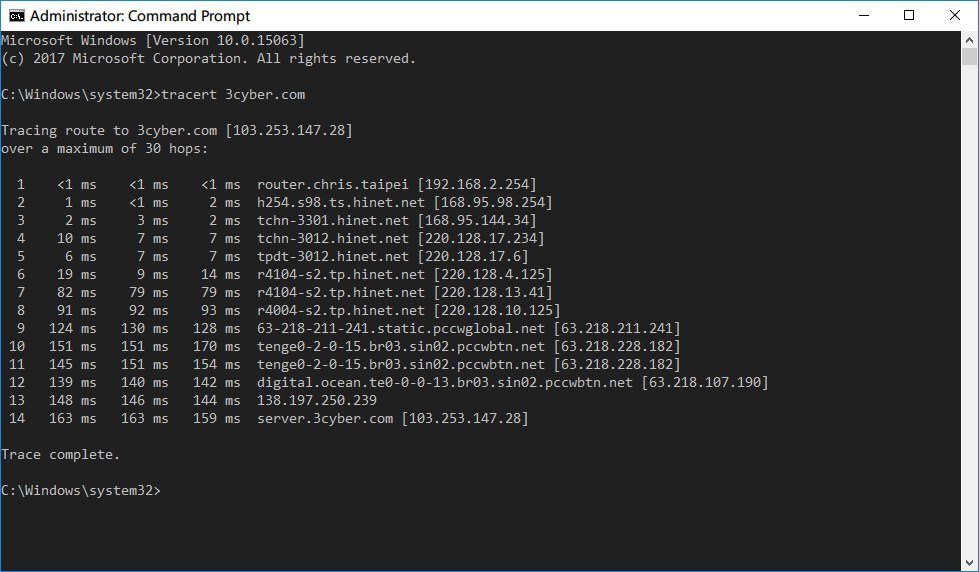The image size is (979, 572).
Task: Click the vertical scrollbar track
Action: (x=969, y=300)
